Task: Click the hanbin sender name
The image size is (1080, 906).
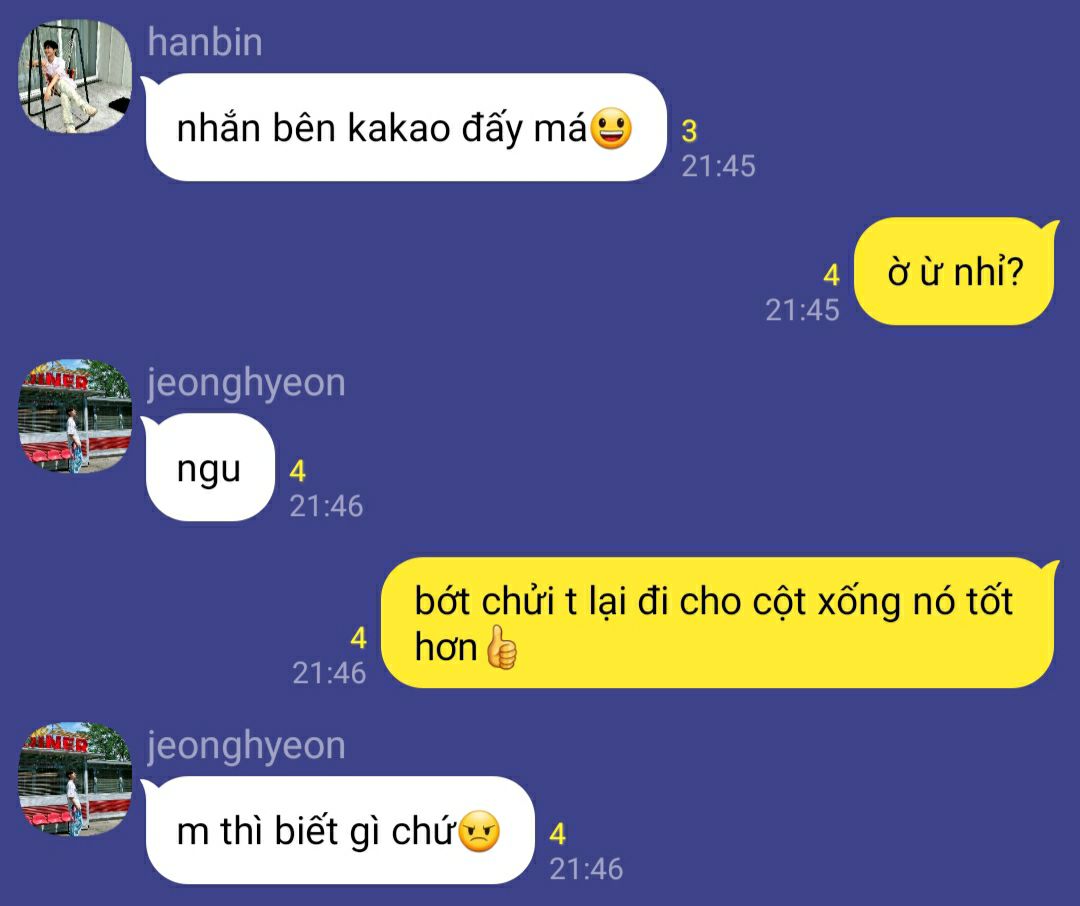Action: tap(205, 43)
